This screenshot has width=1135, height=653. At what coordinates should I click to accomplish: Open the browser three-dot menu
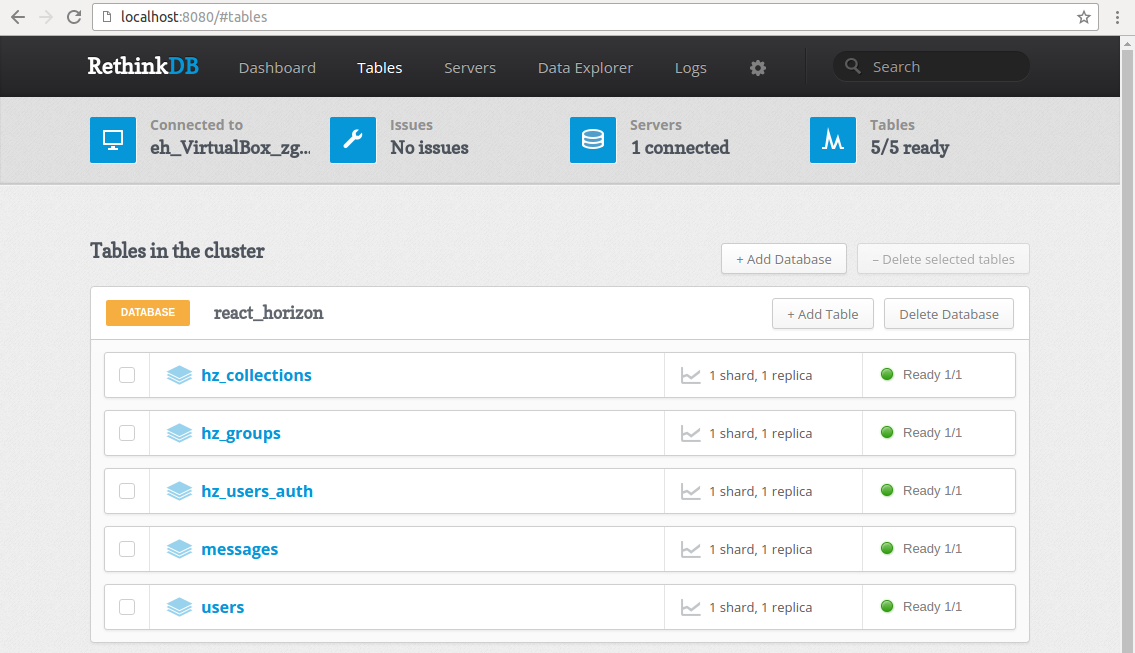point(1118,17)
